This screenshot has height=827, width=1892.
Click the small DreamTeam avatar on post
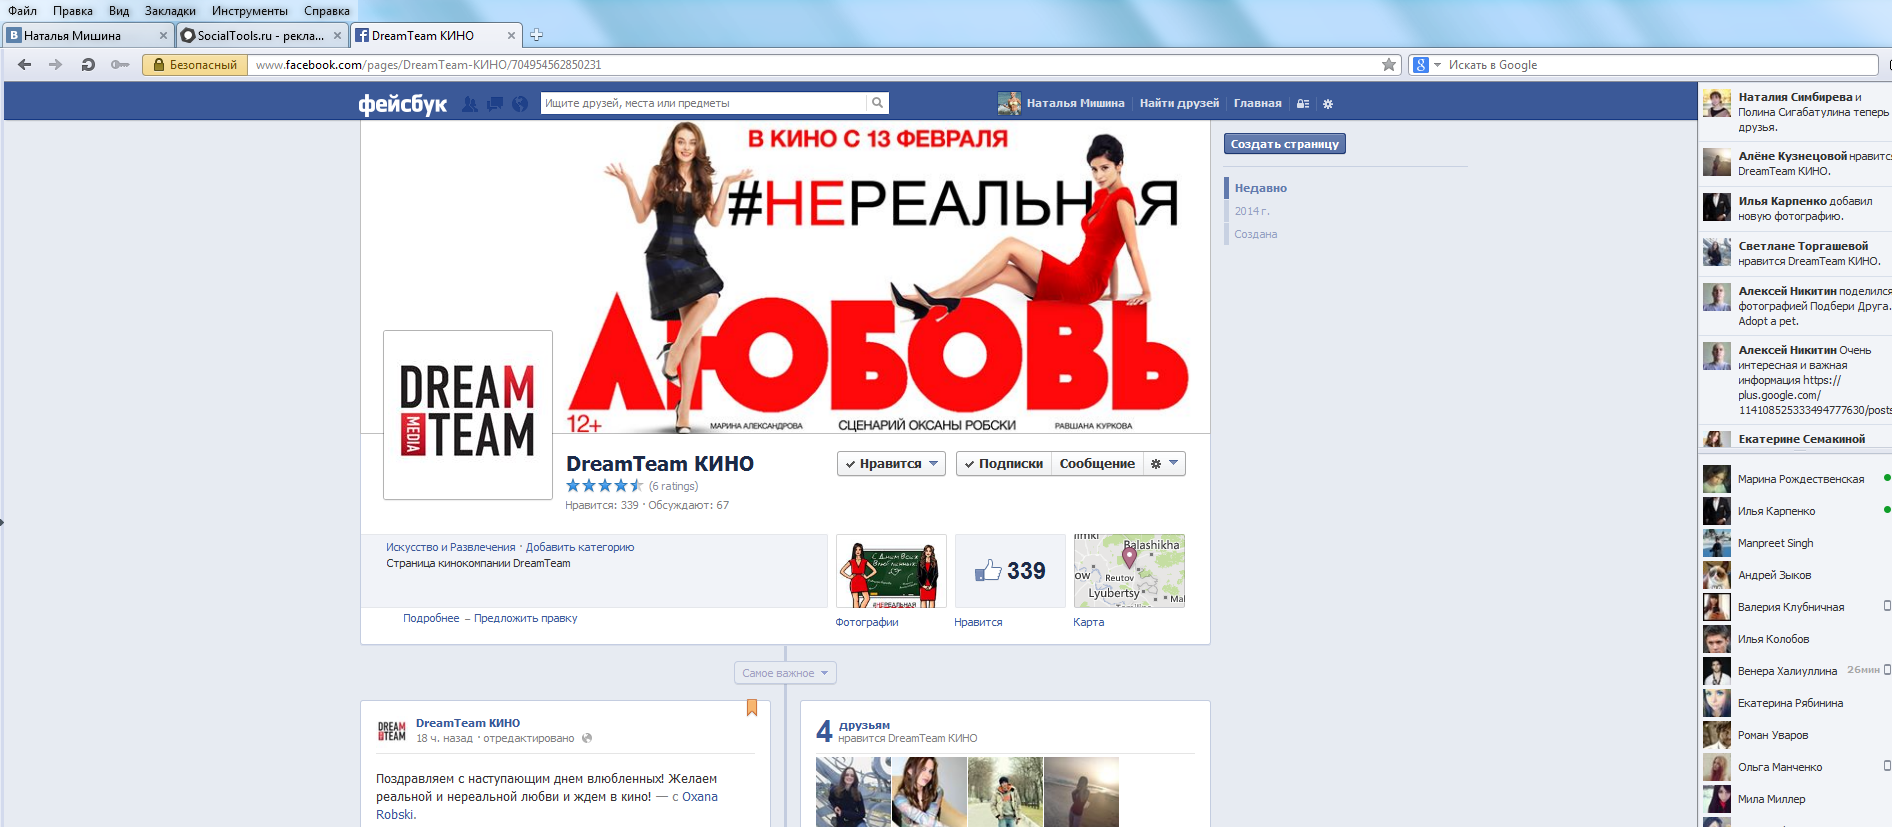(x=392, y=731)
